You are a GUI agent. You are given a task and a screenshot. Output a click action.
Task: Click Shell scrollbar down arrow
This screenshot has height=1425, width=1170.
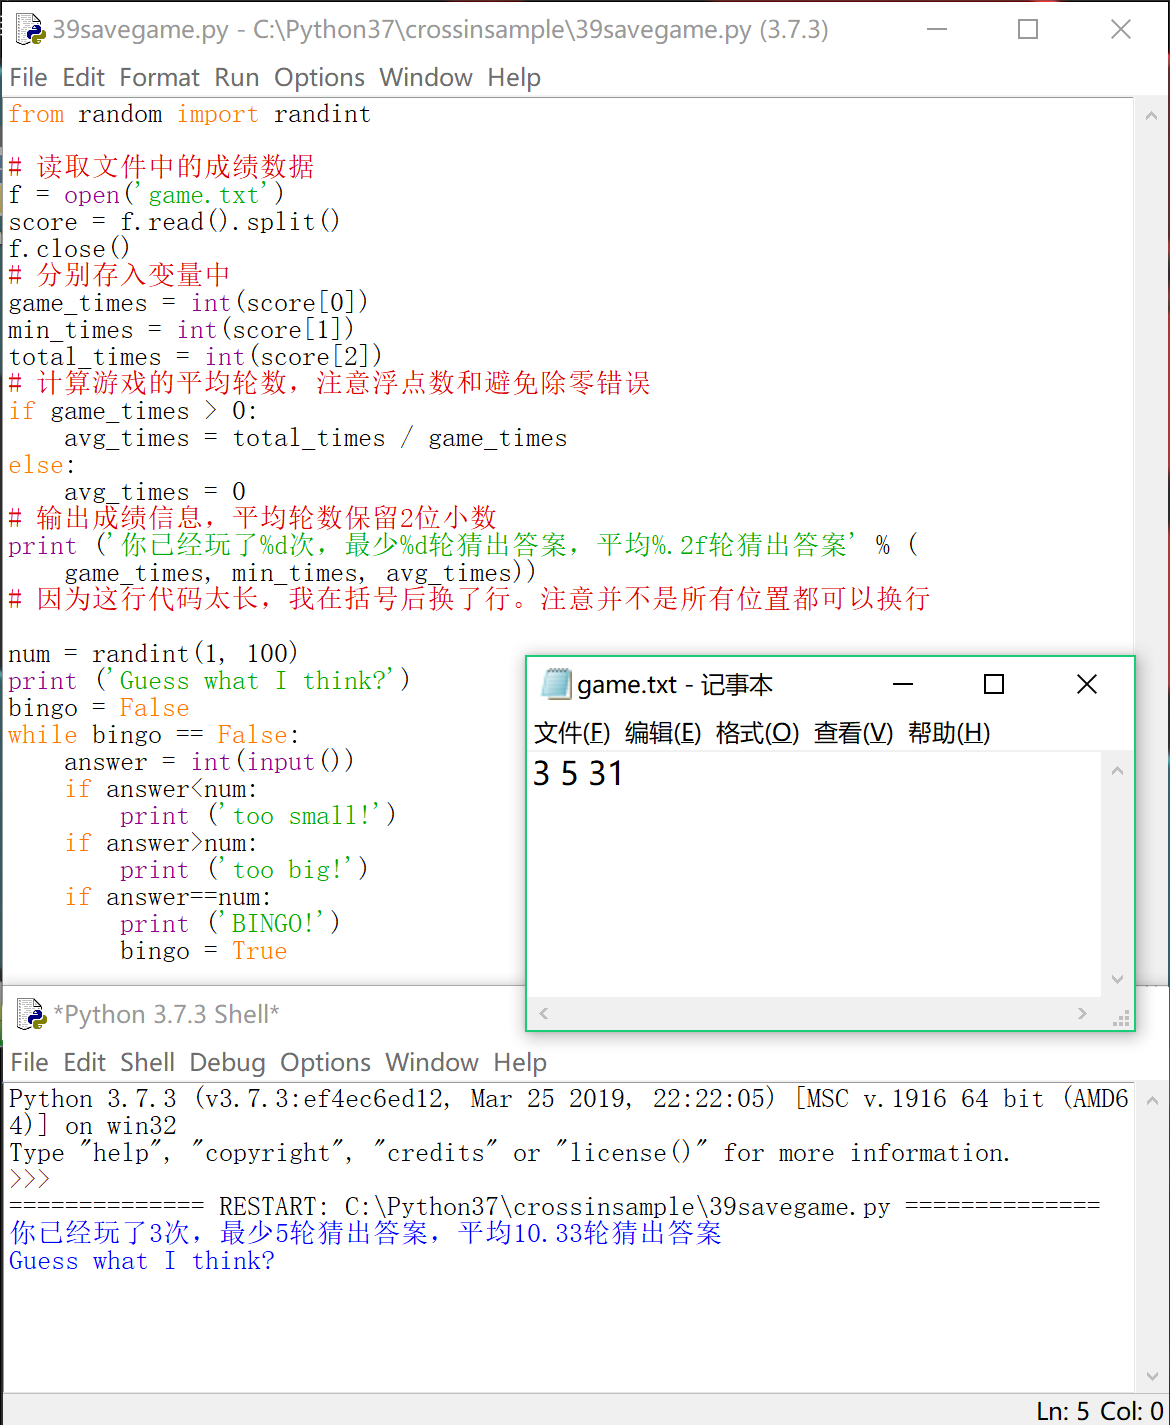1151,1377
